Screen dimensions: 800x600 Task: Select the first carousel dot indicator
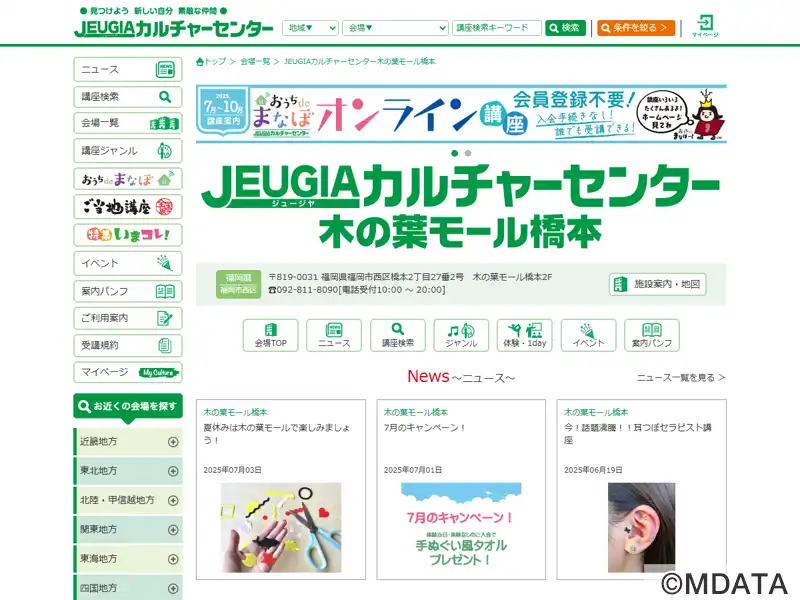coord(455,153)
